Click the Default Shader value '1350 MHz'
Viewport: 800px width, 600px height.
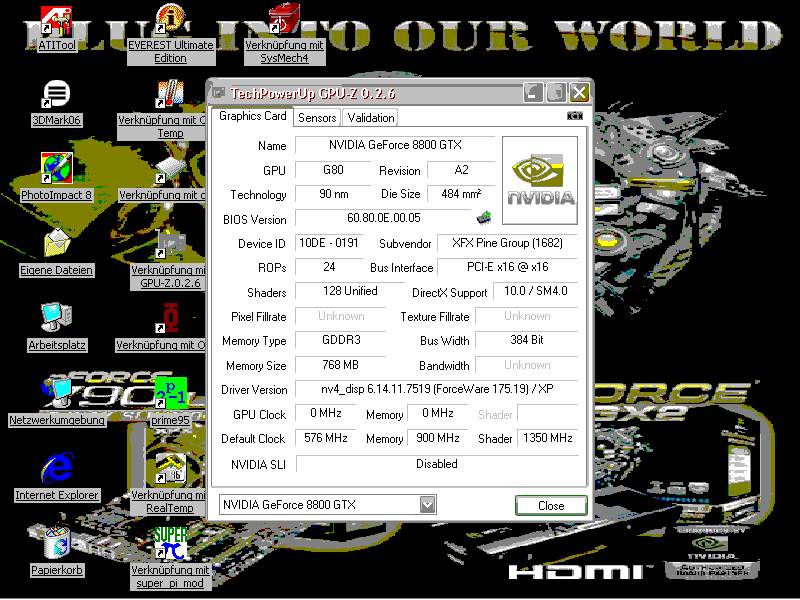coord(548,438)
